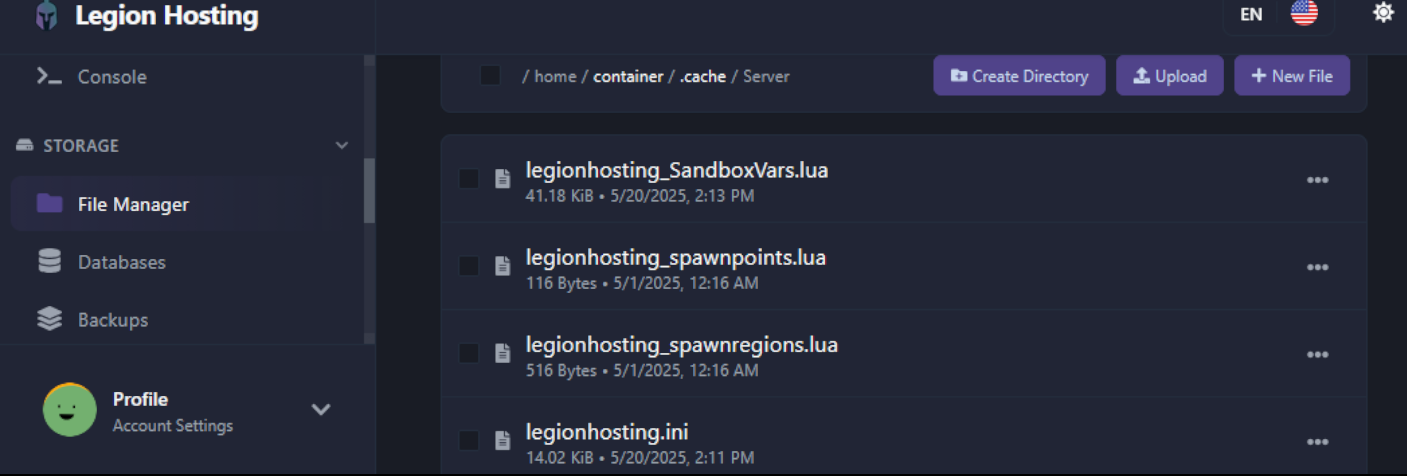Open the legionhosting_spawnregions.lua file
Image resolution: width=1407 pixels, height=476 pixels.
[x=682, y=345]
